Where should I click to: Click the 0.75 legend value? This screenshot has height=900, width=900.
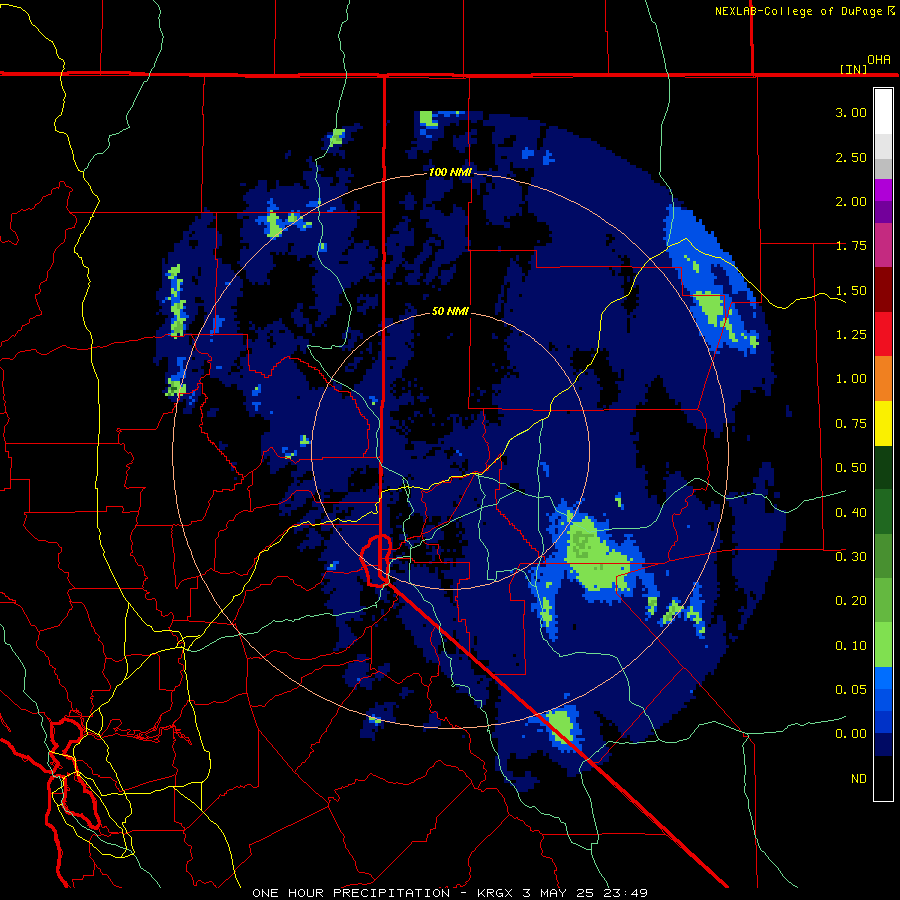(x=851, y=424)
